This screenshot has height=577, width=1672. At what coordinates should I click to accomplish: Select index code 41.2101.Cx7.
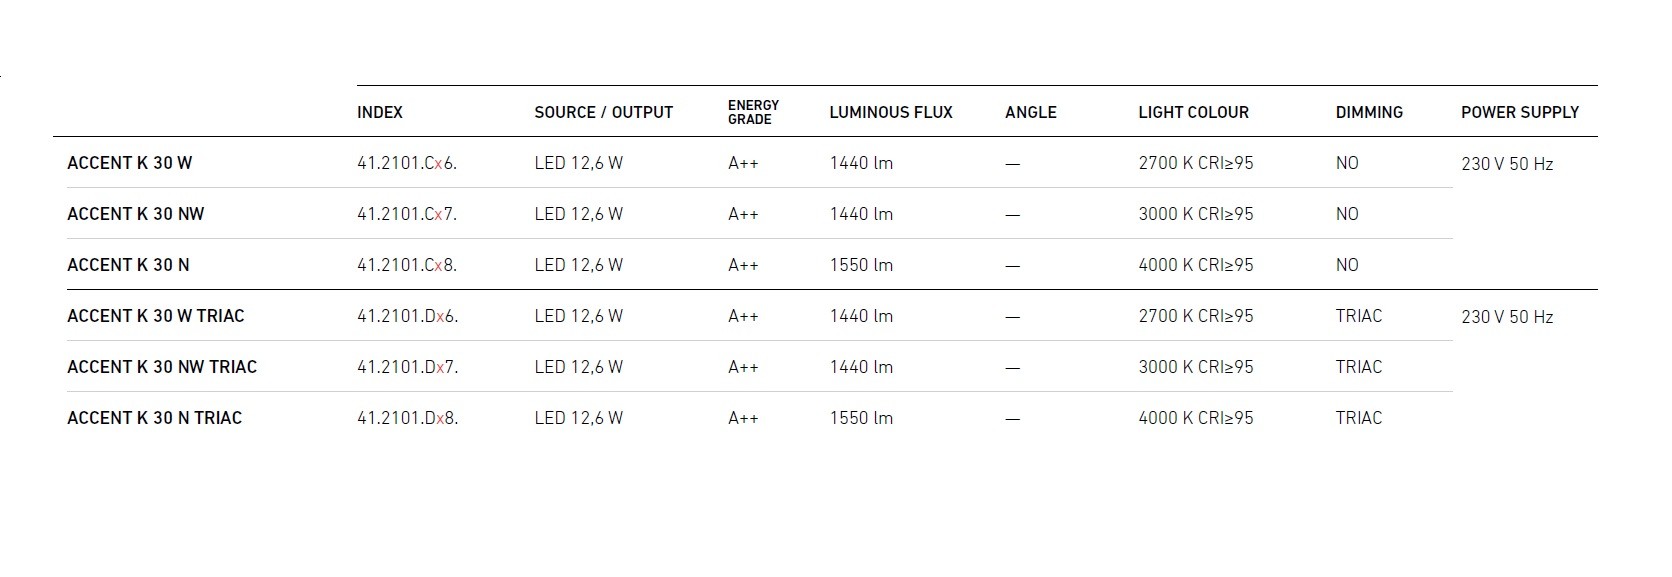point(406,214)
